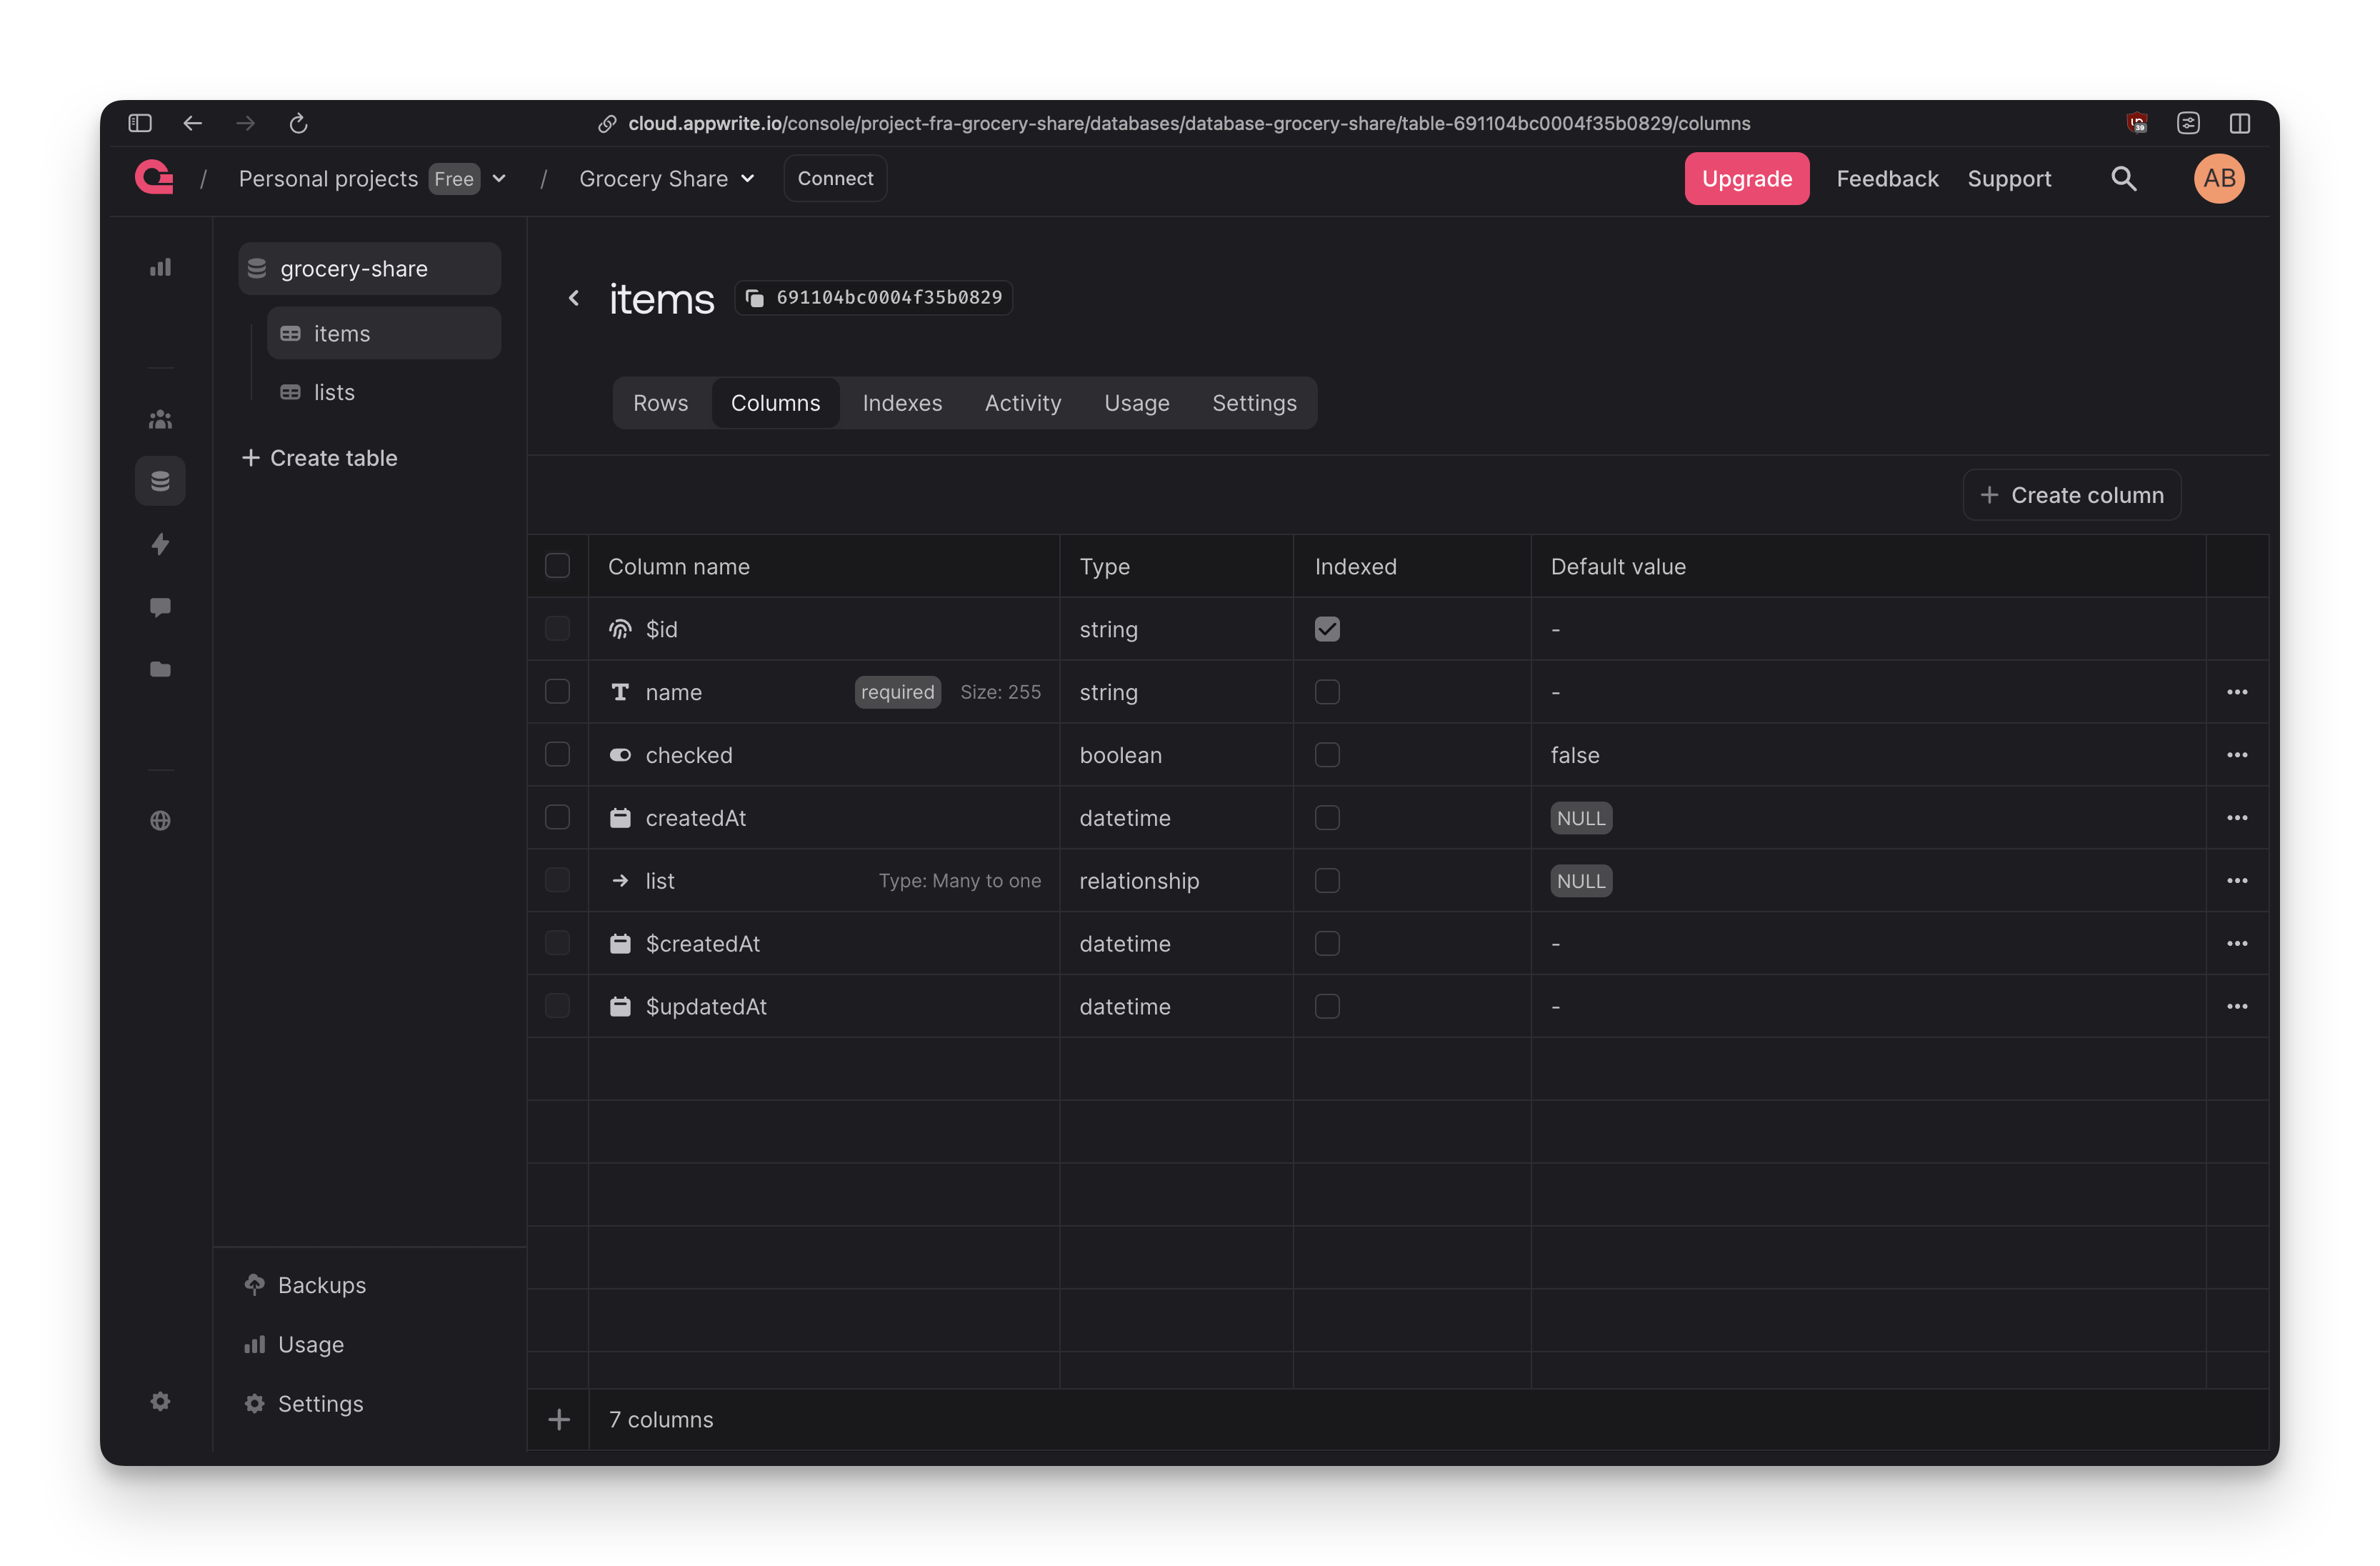The width and height of the screenshot is (2380, 1566).
Task: Select all columns using the header checkbox
Action: (x=557, y=565)
